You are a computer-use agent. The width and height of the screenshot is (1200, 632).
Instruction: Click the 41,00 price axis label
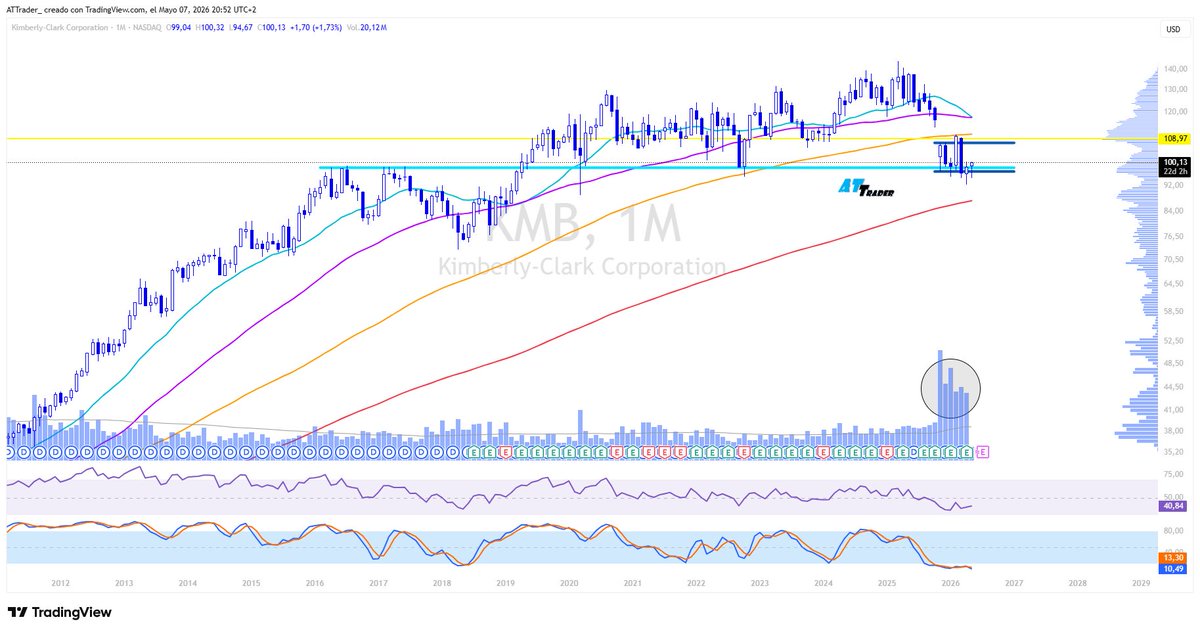(1172, 410)
